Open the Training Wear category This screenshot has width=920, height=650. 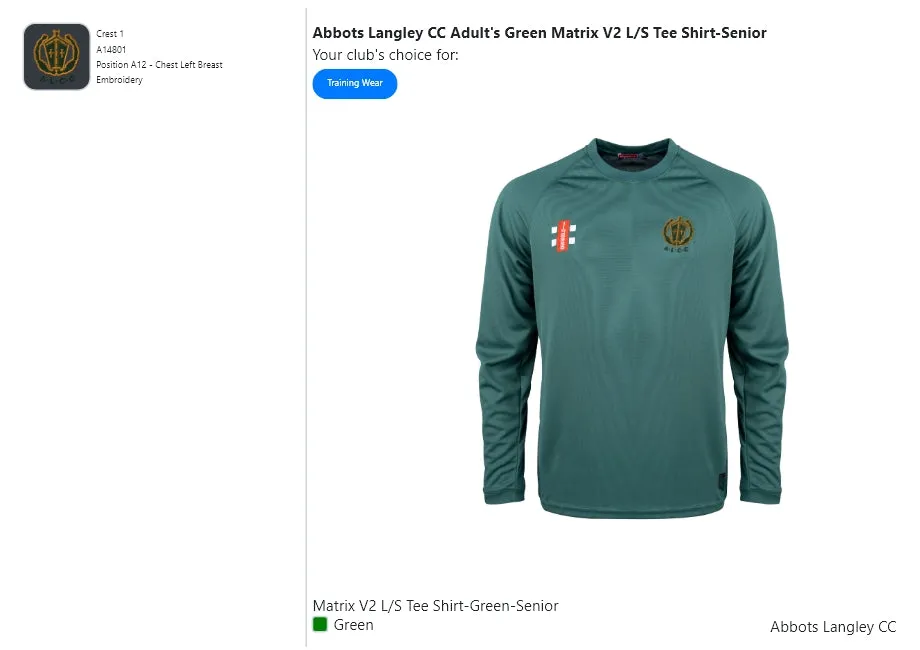[355, 84]
